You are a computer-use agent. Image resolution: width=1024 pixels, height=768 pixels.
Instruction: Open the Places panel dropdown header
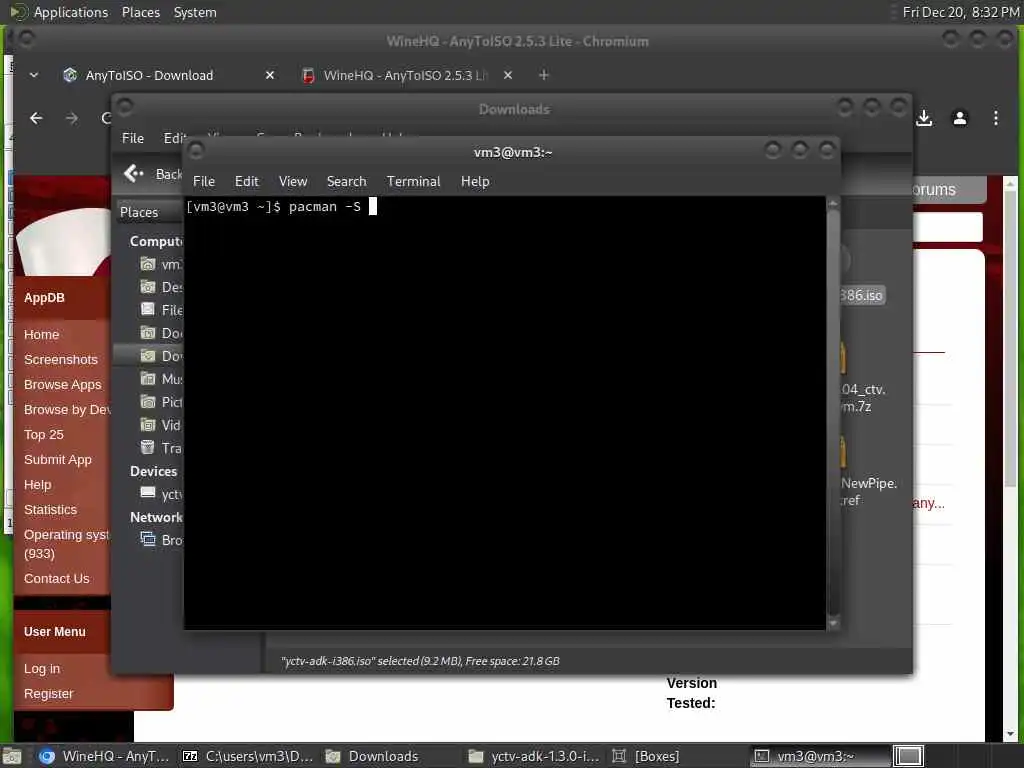(149, 212)
